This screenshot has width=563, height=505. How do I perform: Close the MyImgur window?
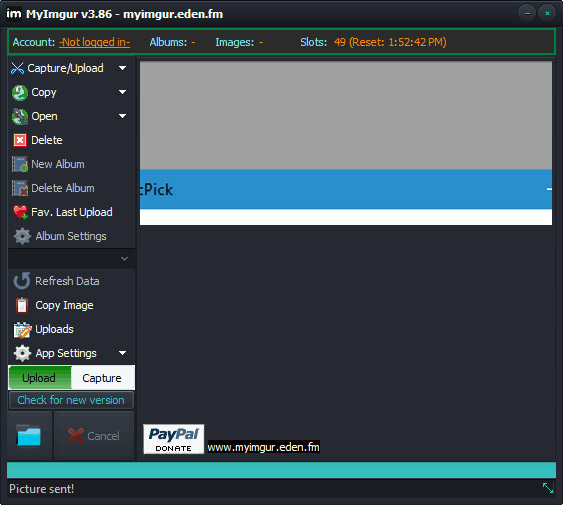click(547, 14)
